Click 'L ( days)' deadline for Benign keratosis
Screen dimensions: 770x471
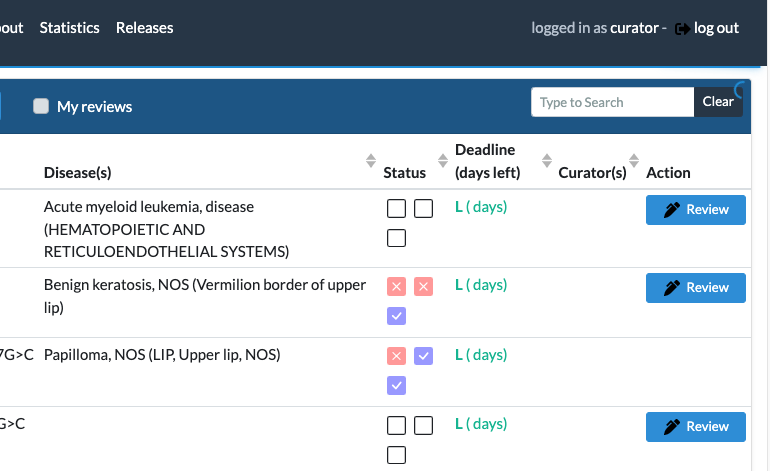[x=481, y=285]
